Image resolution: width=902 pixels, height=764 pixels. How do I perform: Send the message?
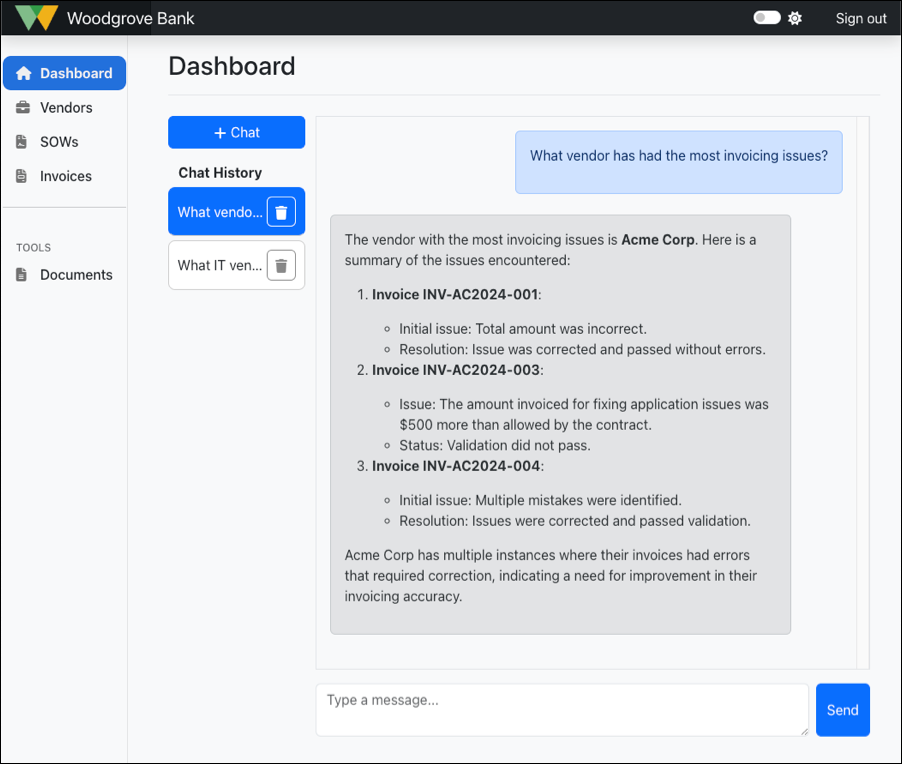coord(843,710)
